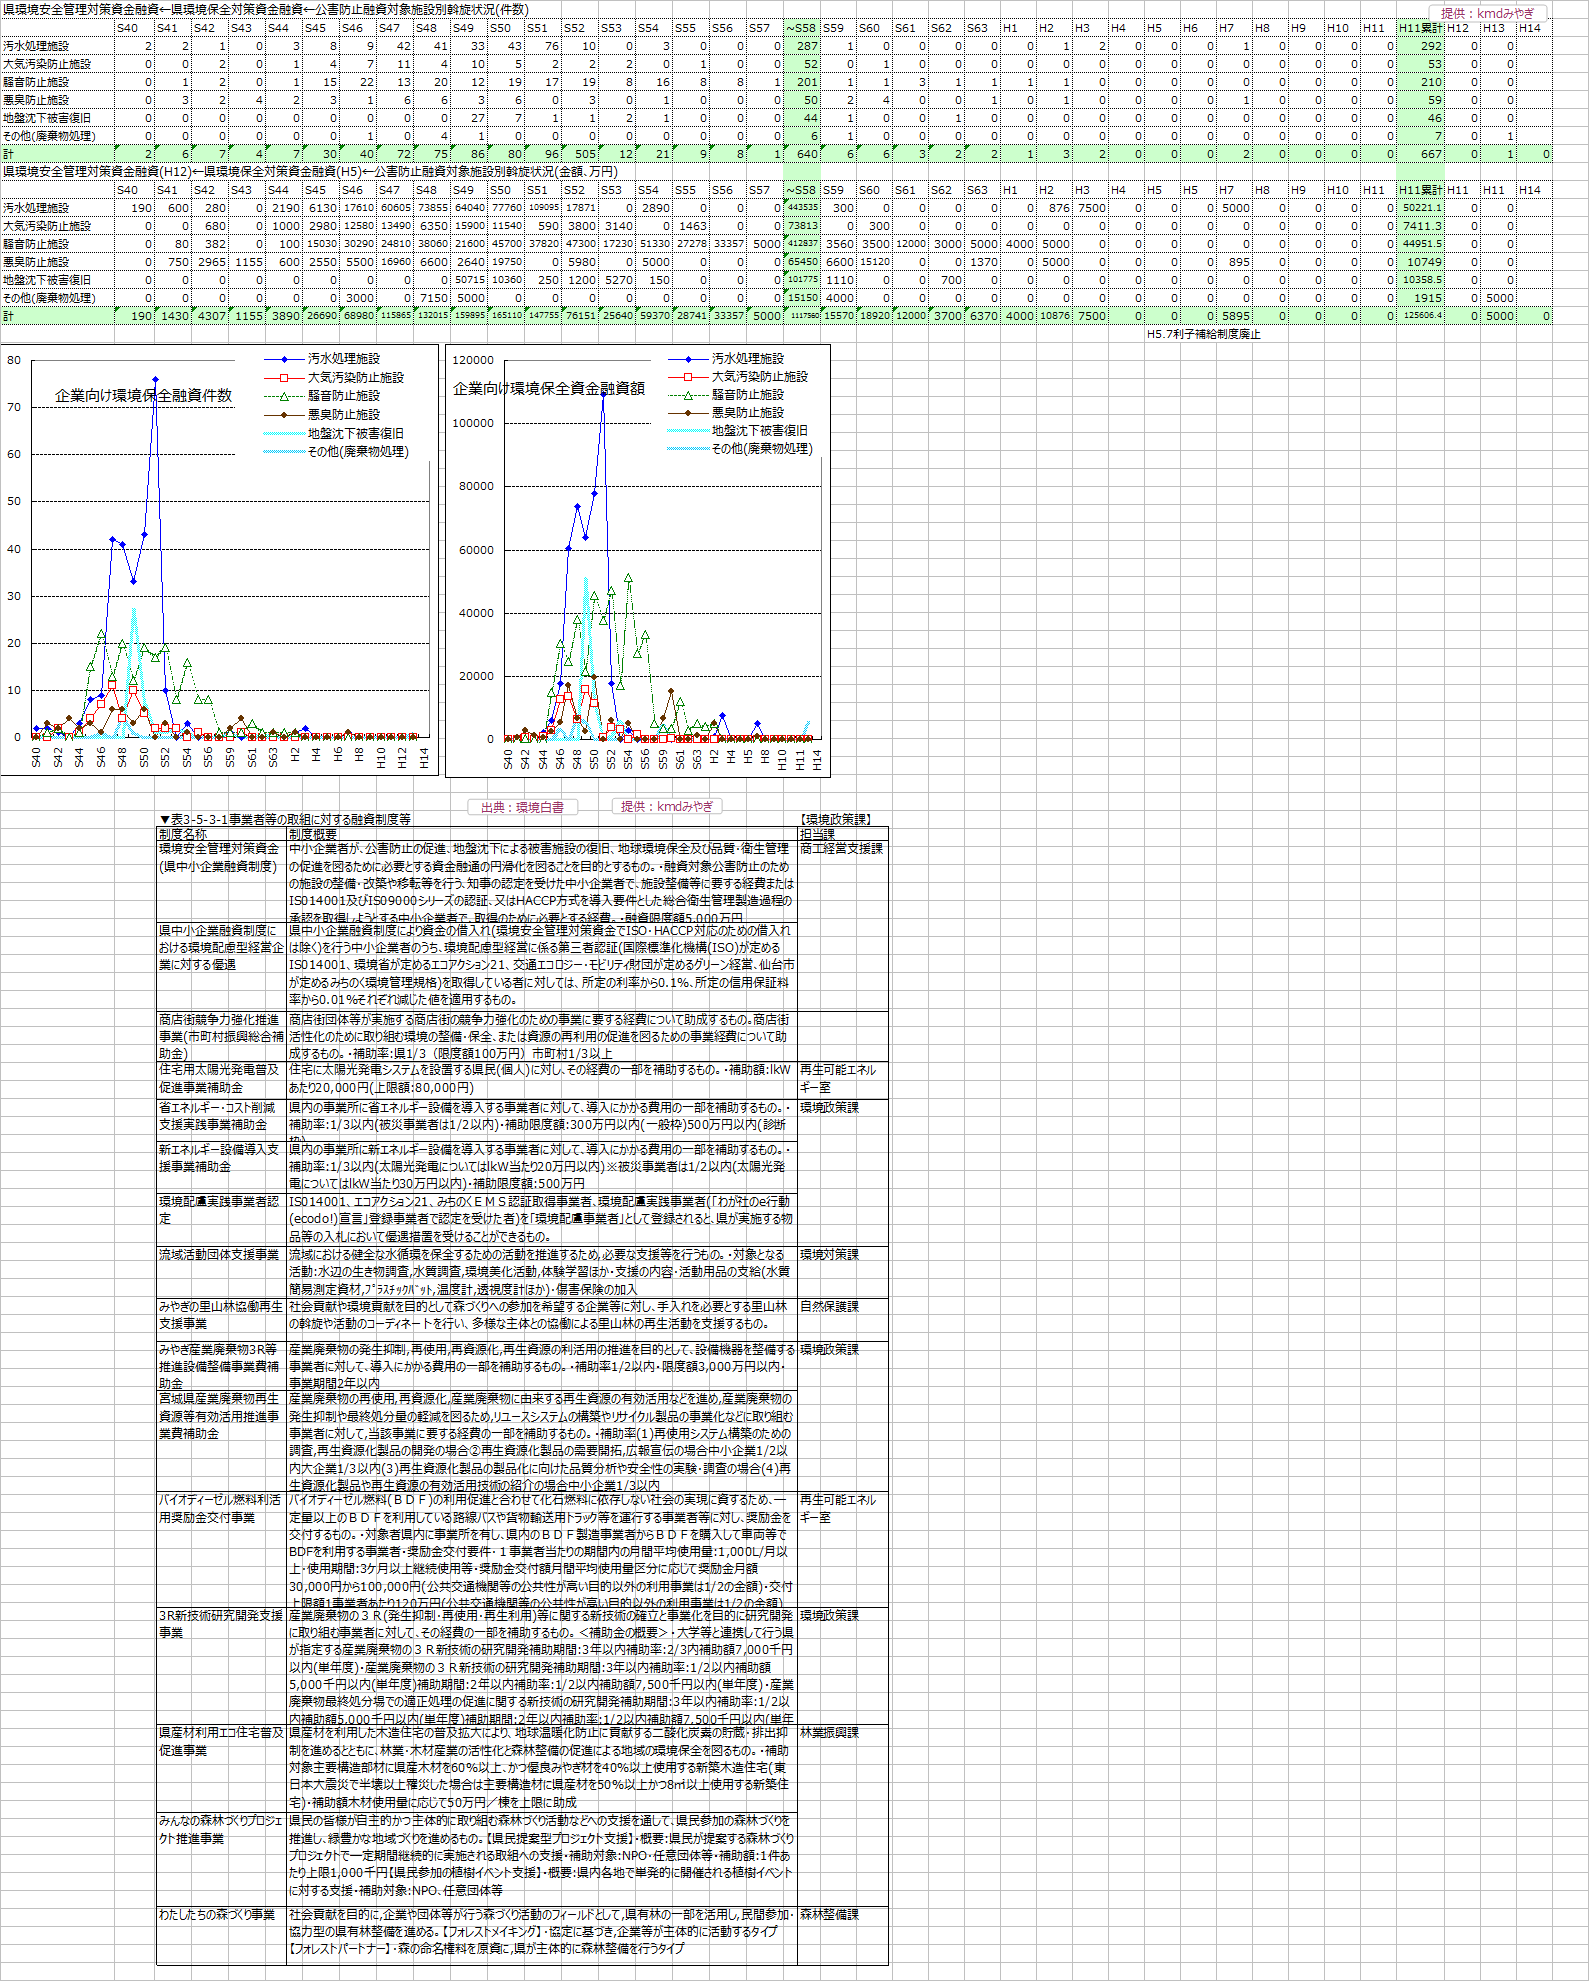Image resolution: width=1589 pixels, height=1981 pixels.
Task: Select the 企業向け環境保全融資件数 chart title
Action: tap(143, 395)
